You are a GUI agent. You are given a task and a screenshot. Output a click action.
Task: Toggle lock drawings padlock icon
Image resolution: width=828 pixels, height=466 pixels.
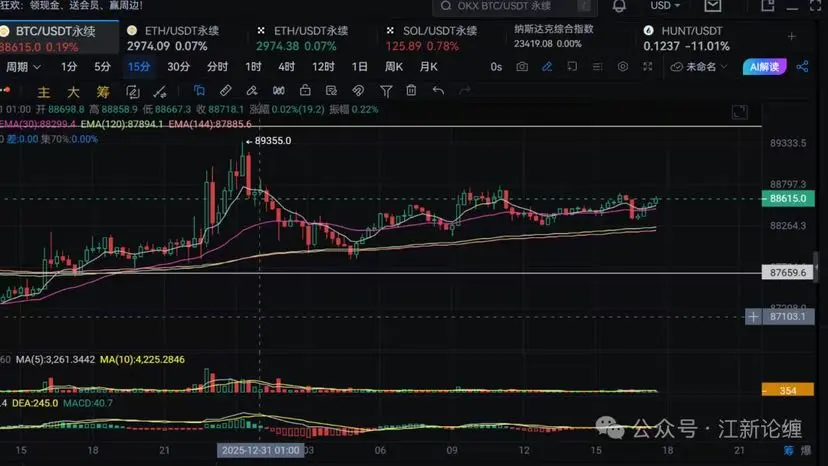click(305, 90)
